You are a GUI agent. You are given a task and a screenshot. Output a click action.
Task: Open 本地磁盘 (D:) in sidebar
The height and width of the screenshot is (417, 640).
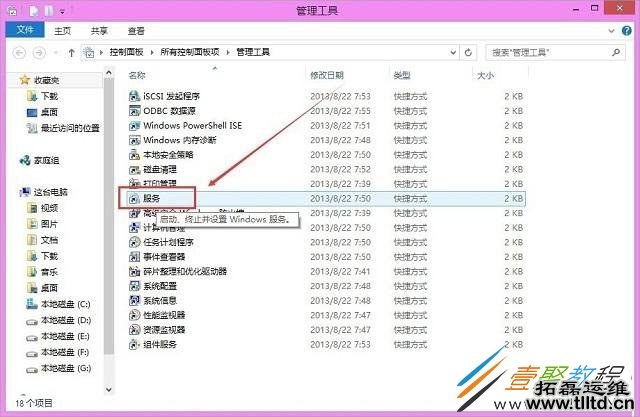pyautogui.click(x=66, y=320)
